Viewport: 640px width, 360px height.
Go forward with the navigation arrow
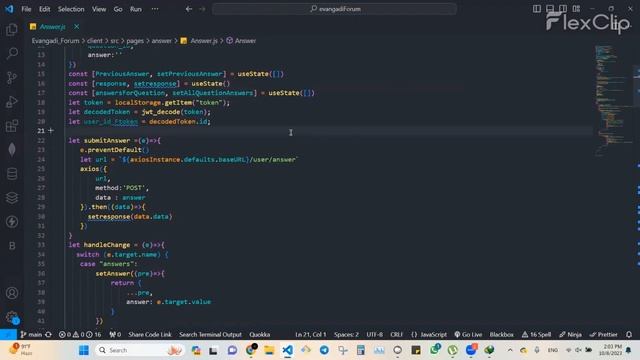[202, 9]
